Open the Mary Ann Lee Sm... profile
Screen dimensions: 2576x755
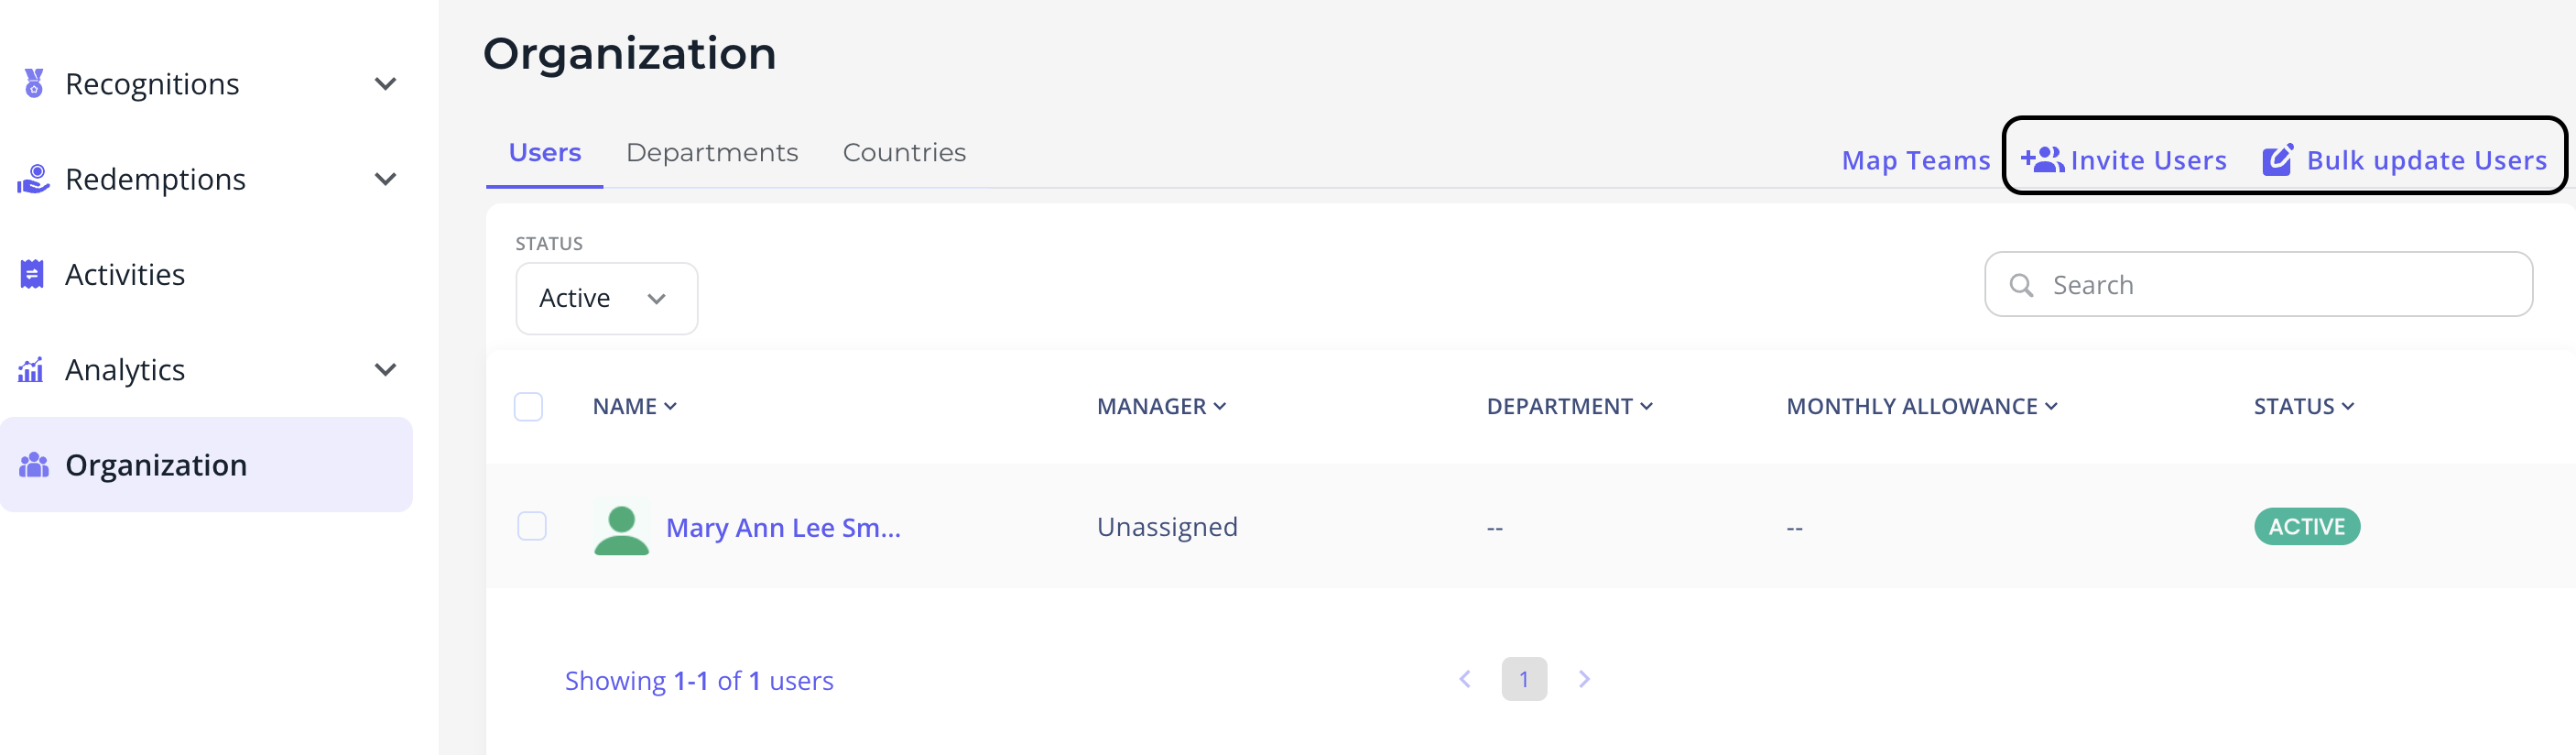783,528
